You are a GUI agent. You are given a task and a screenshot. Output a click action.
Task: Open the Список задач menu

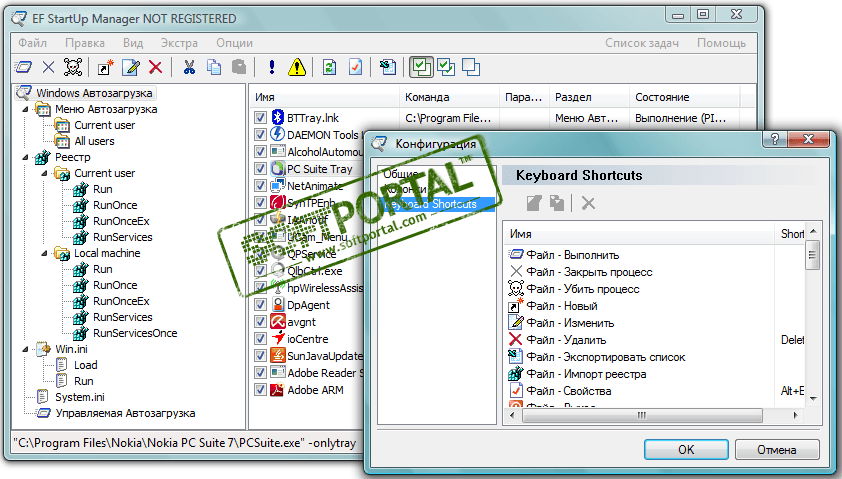642,43
